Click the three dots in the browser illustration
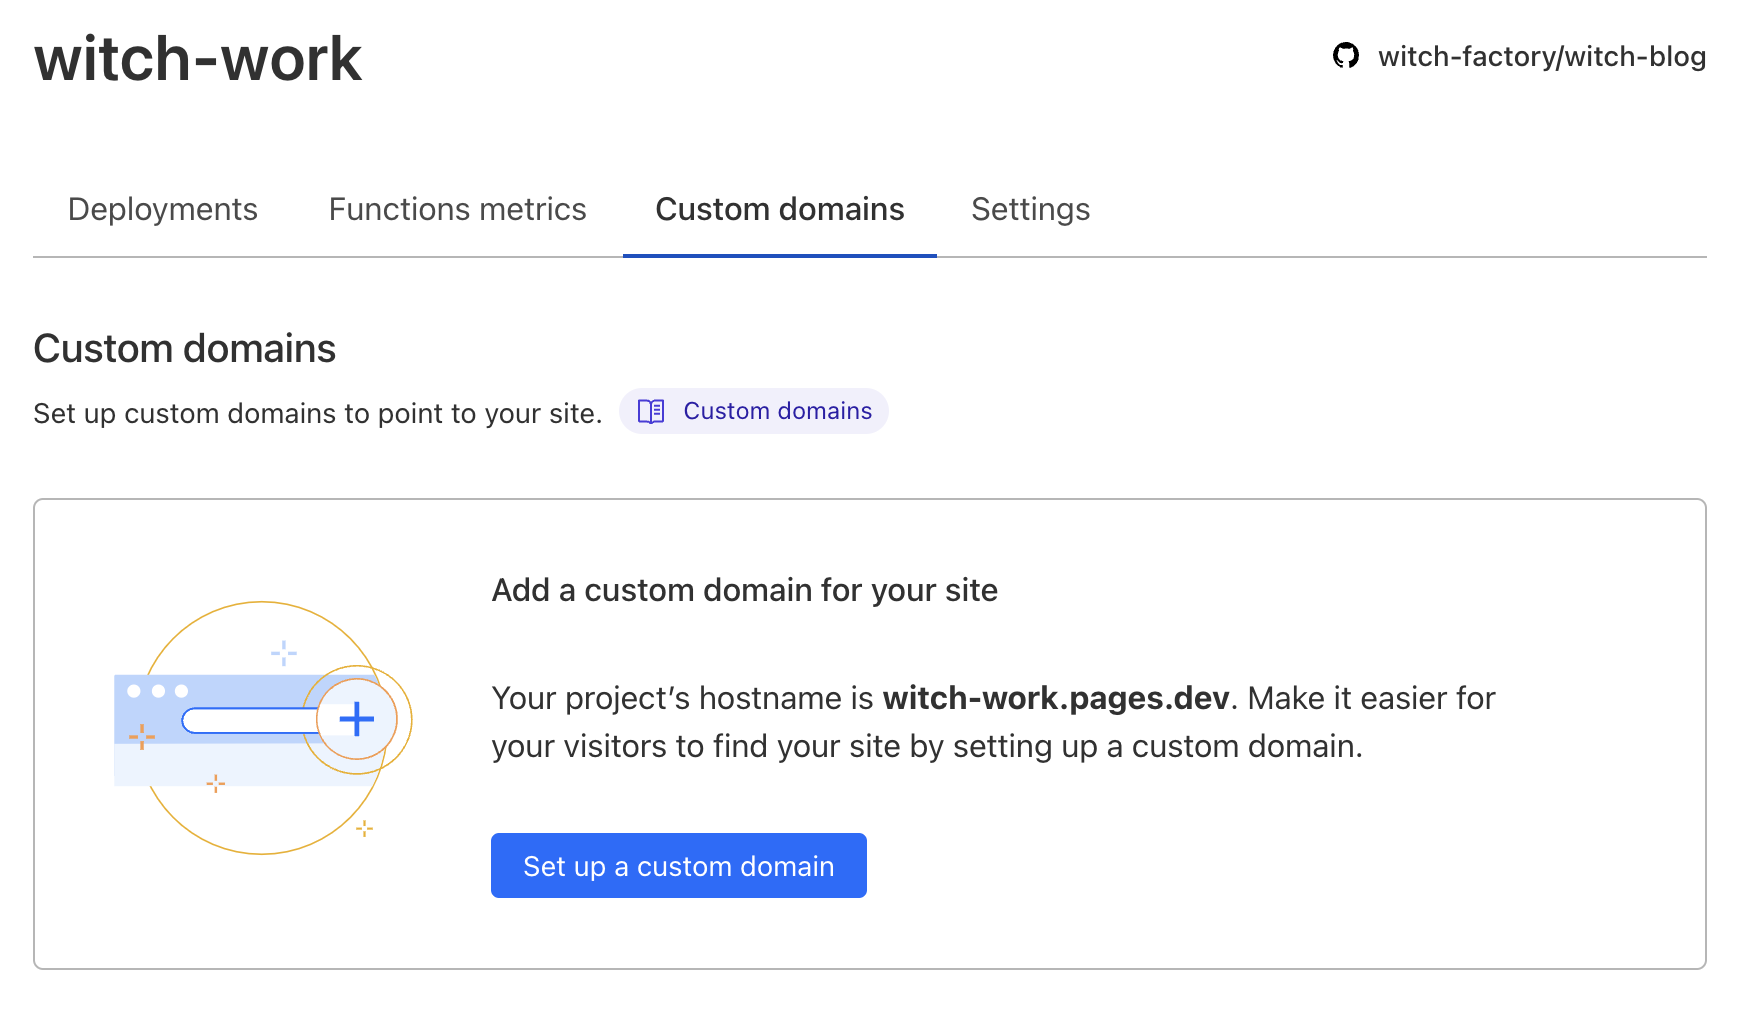 [158, 690]
